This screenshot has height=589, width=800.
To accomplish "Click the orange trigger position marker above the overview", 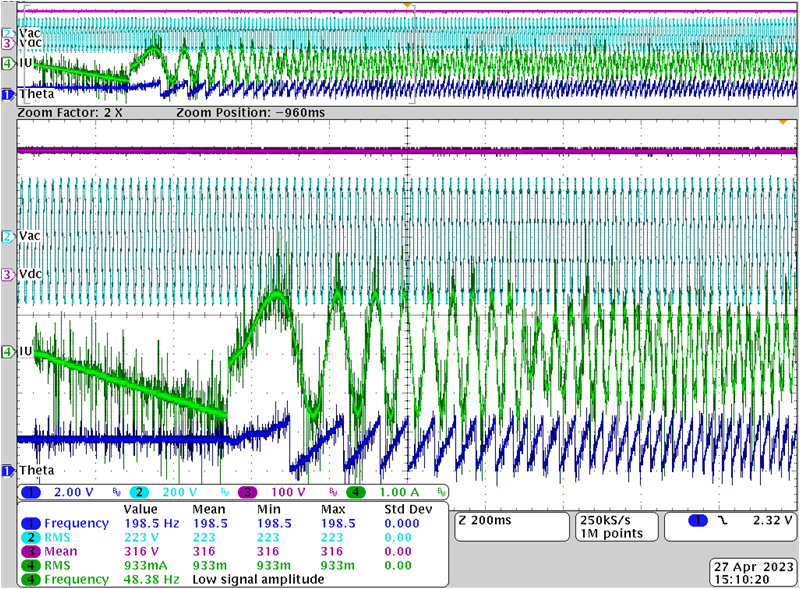I will point(406,6).
